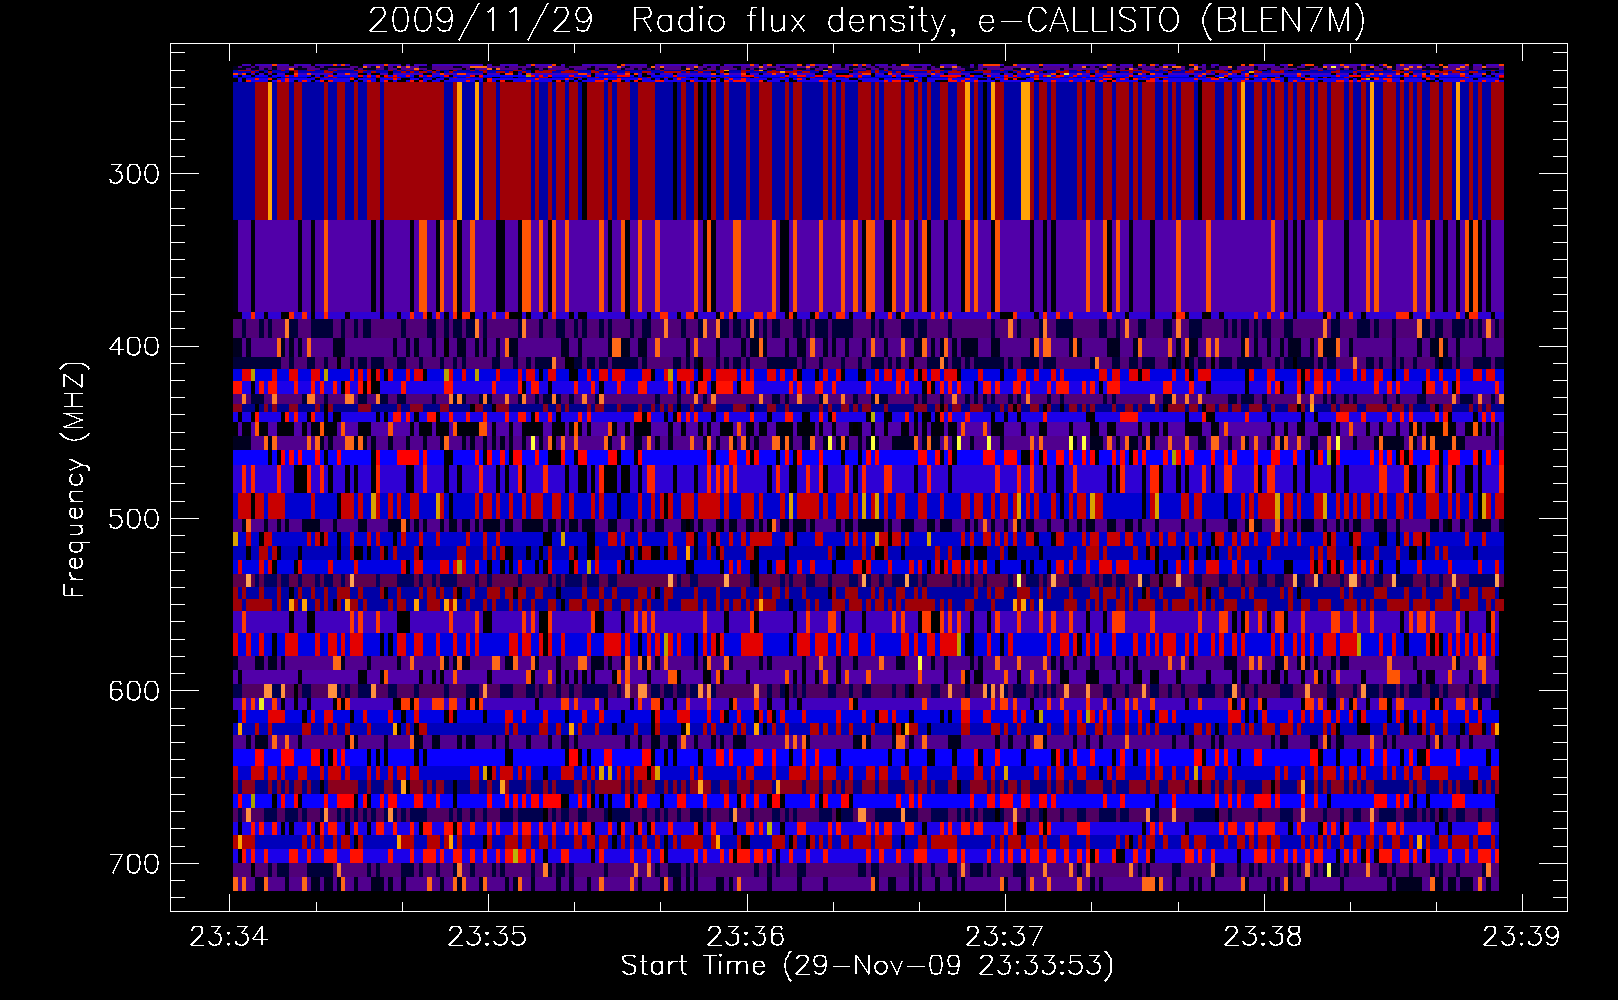
Task: Click the plot title text '2009/11/29 Radio flux density, e-CALLISTO (BLEN7M)'
Action: [867, 21]
